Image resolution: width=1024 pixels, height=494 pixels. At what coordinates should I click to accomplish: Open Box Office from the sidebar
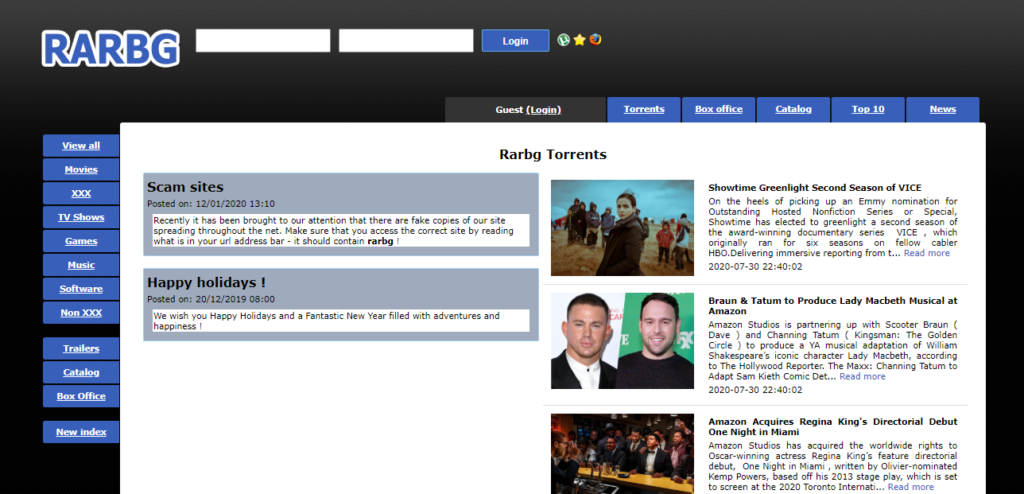(x=81, y=396)
